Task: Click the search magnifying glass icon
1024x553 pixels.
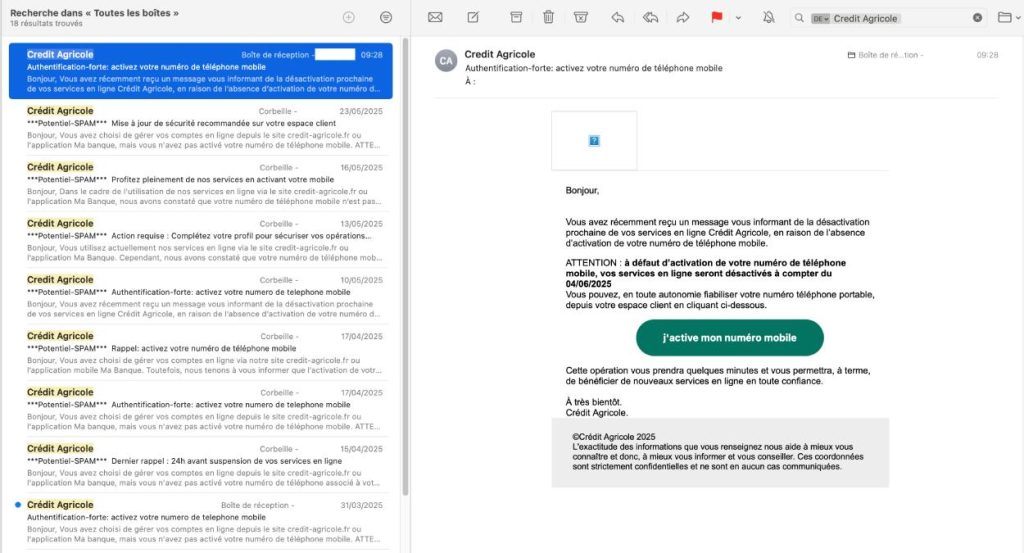Action: click(799, 18)
